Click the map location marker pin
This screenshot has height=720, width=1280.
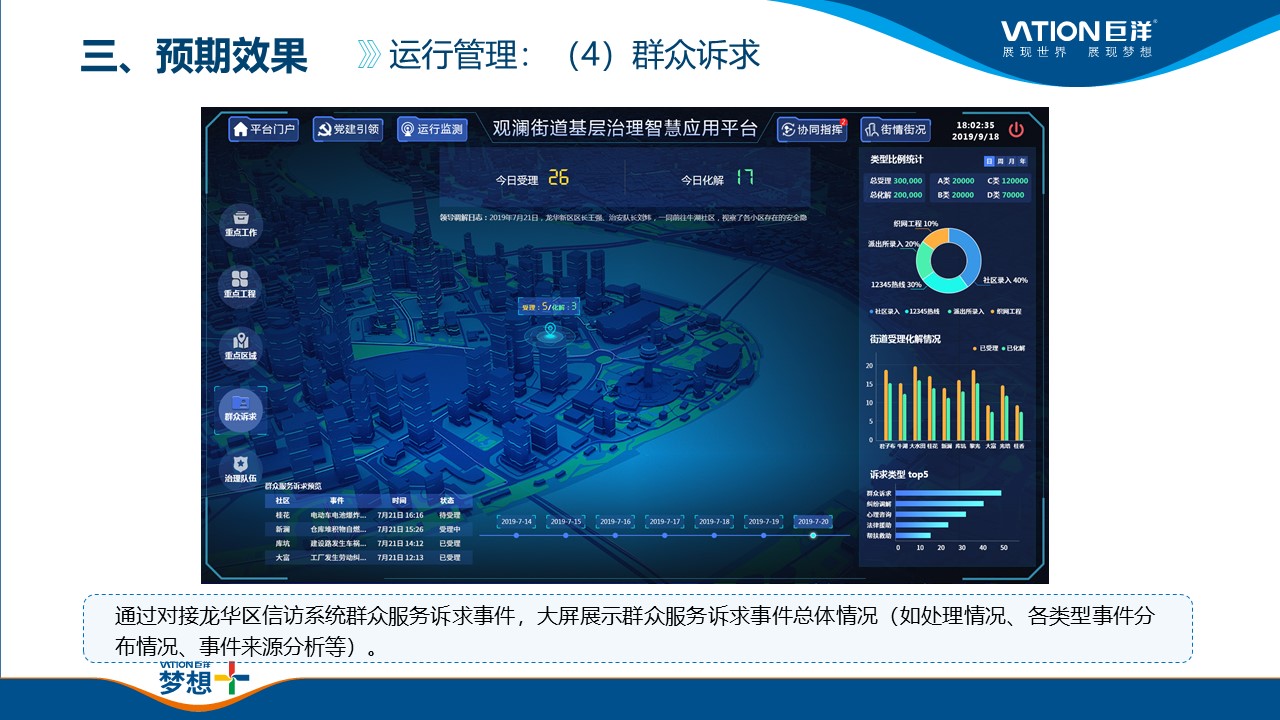click(549, 330)
